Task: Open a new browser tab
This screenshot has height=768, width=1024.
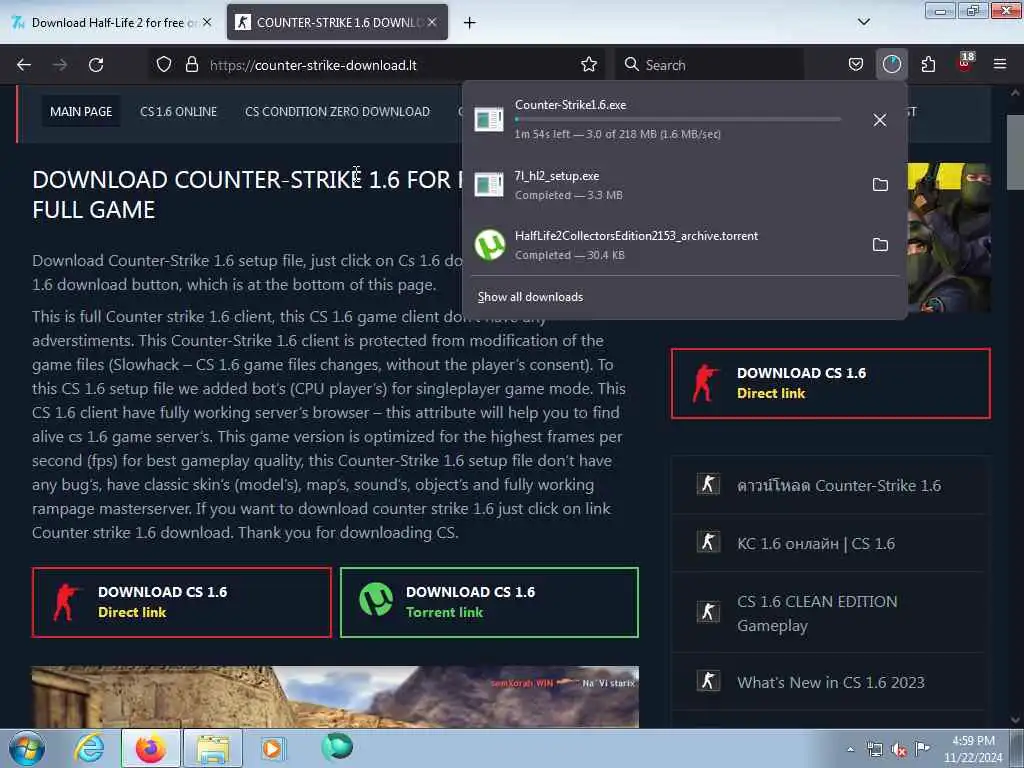Action: 470,23
